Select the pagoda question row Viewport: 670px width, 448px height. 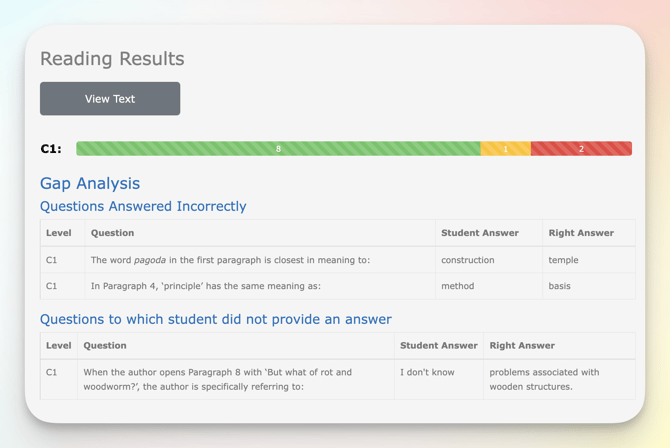tap(230, 260)
